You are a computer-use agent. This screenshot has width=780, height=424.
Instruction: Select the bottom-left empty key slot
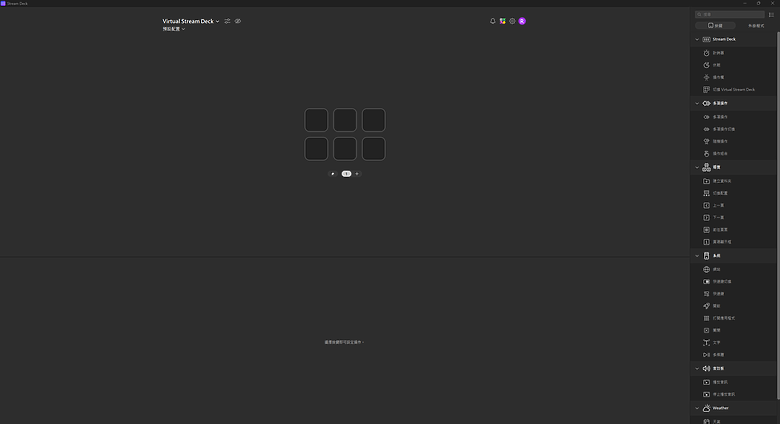pos(316,149)
